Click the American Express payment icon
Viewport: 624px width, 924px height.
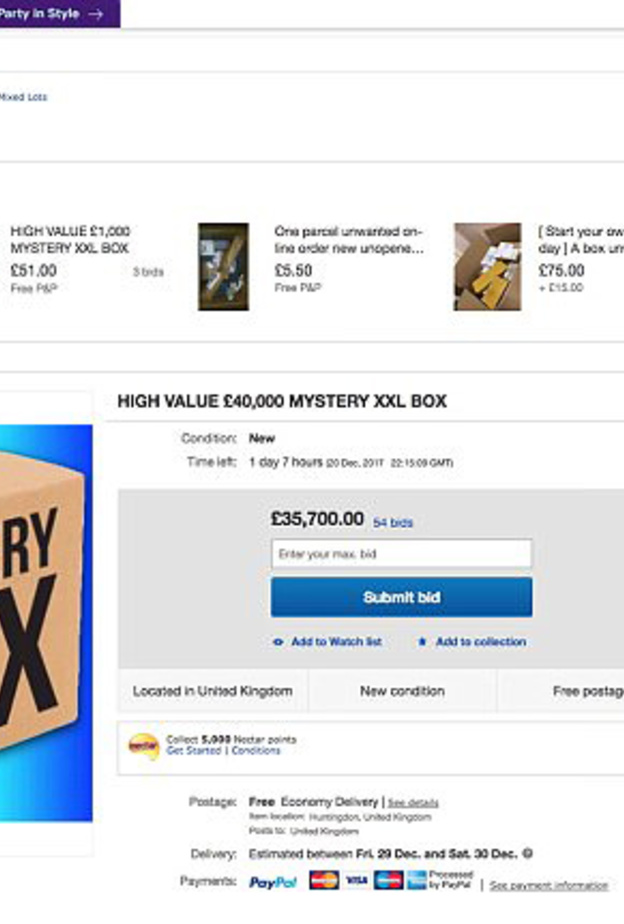[x=388, y=881]
